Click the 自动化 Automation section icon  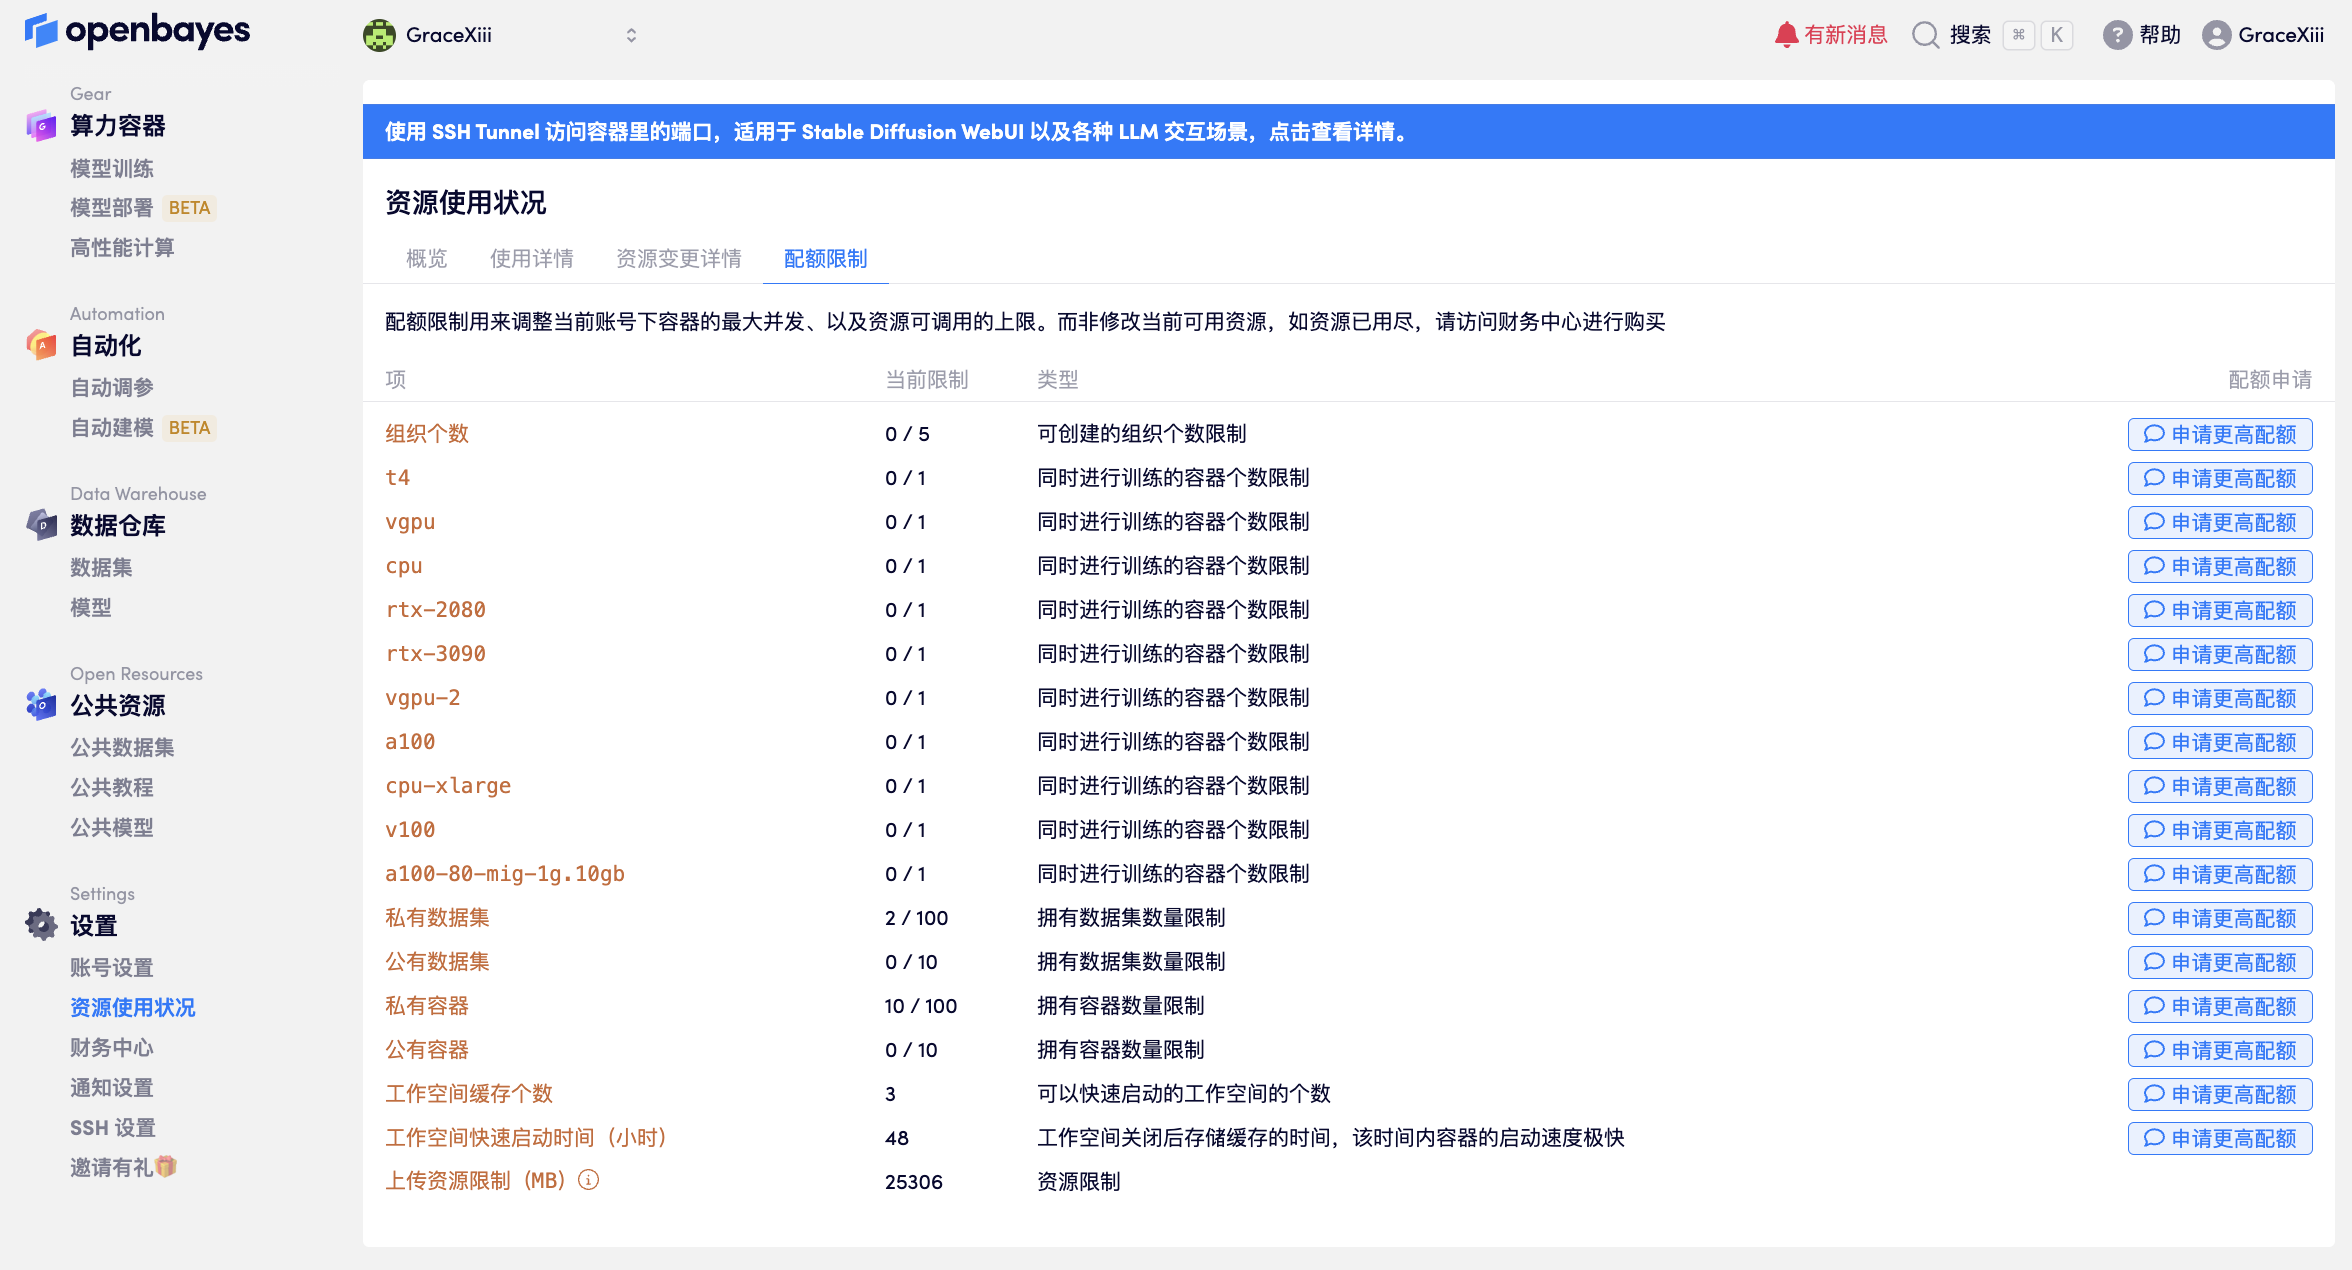pos(41,345)
